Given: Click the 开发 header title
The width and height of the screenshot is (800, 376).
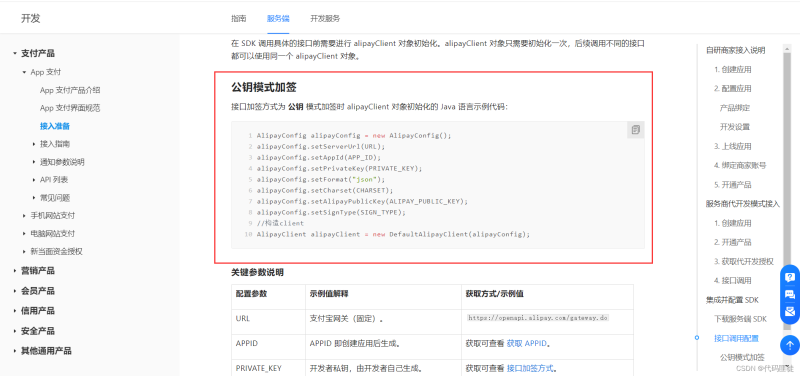Looking at the screenshot, I should (x=30, y=18).
